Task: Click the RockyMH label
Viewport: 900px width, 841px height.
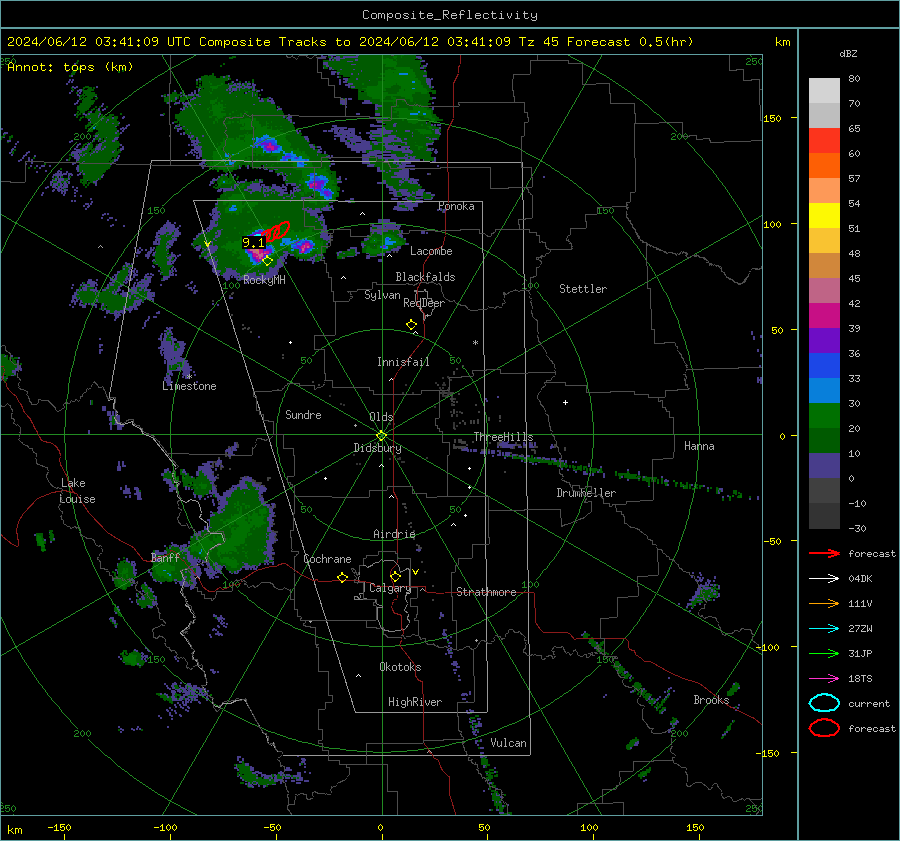Action: tap(264, 280)
